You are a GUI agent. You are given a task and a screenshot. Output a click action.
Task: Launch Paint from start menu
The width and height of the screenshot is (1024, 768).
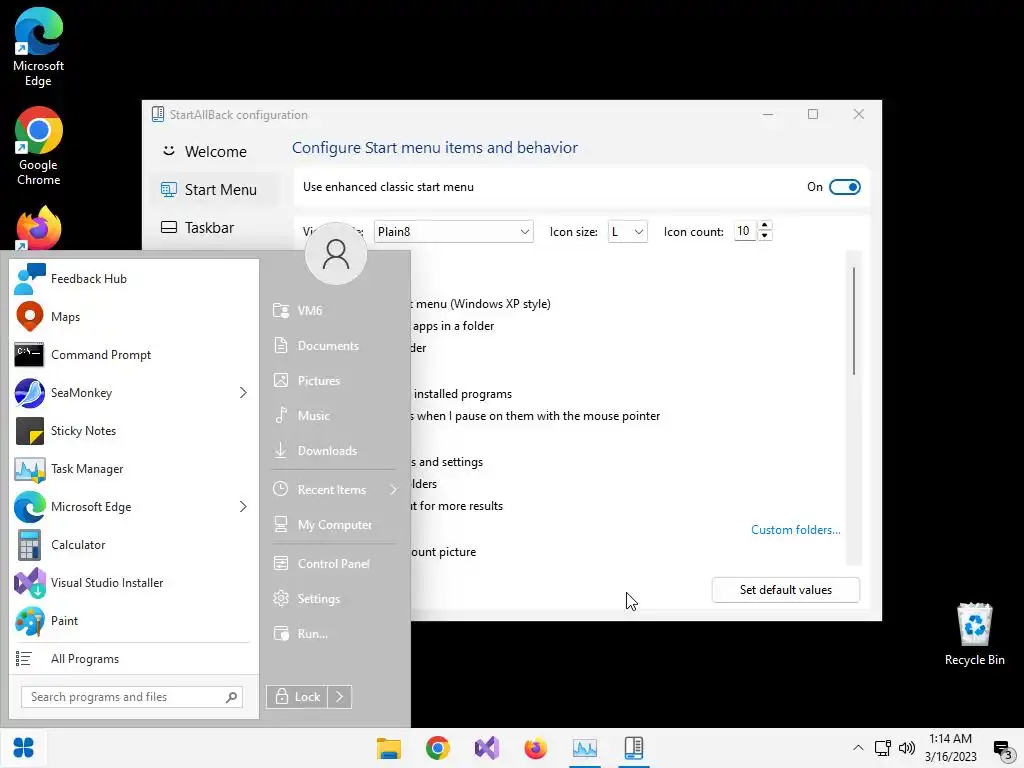click(134, 620)
